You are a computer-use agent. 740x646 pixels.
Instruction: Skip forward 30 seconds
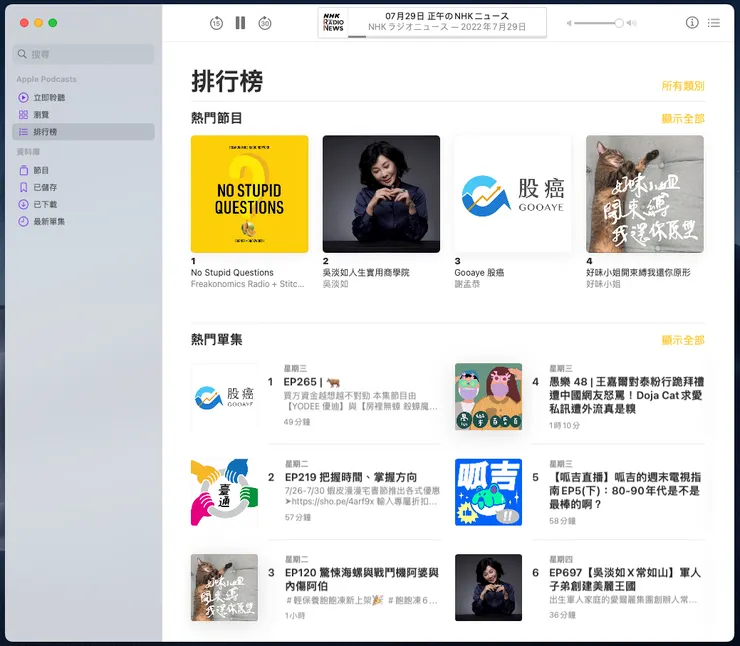click(x=265, y=23)
